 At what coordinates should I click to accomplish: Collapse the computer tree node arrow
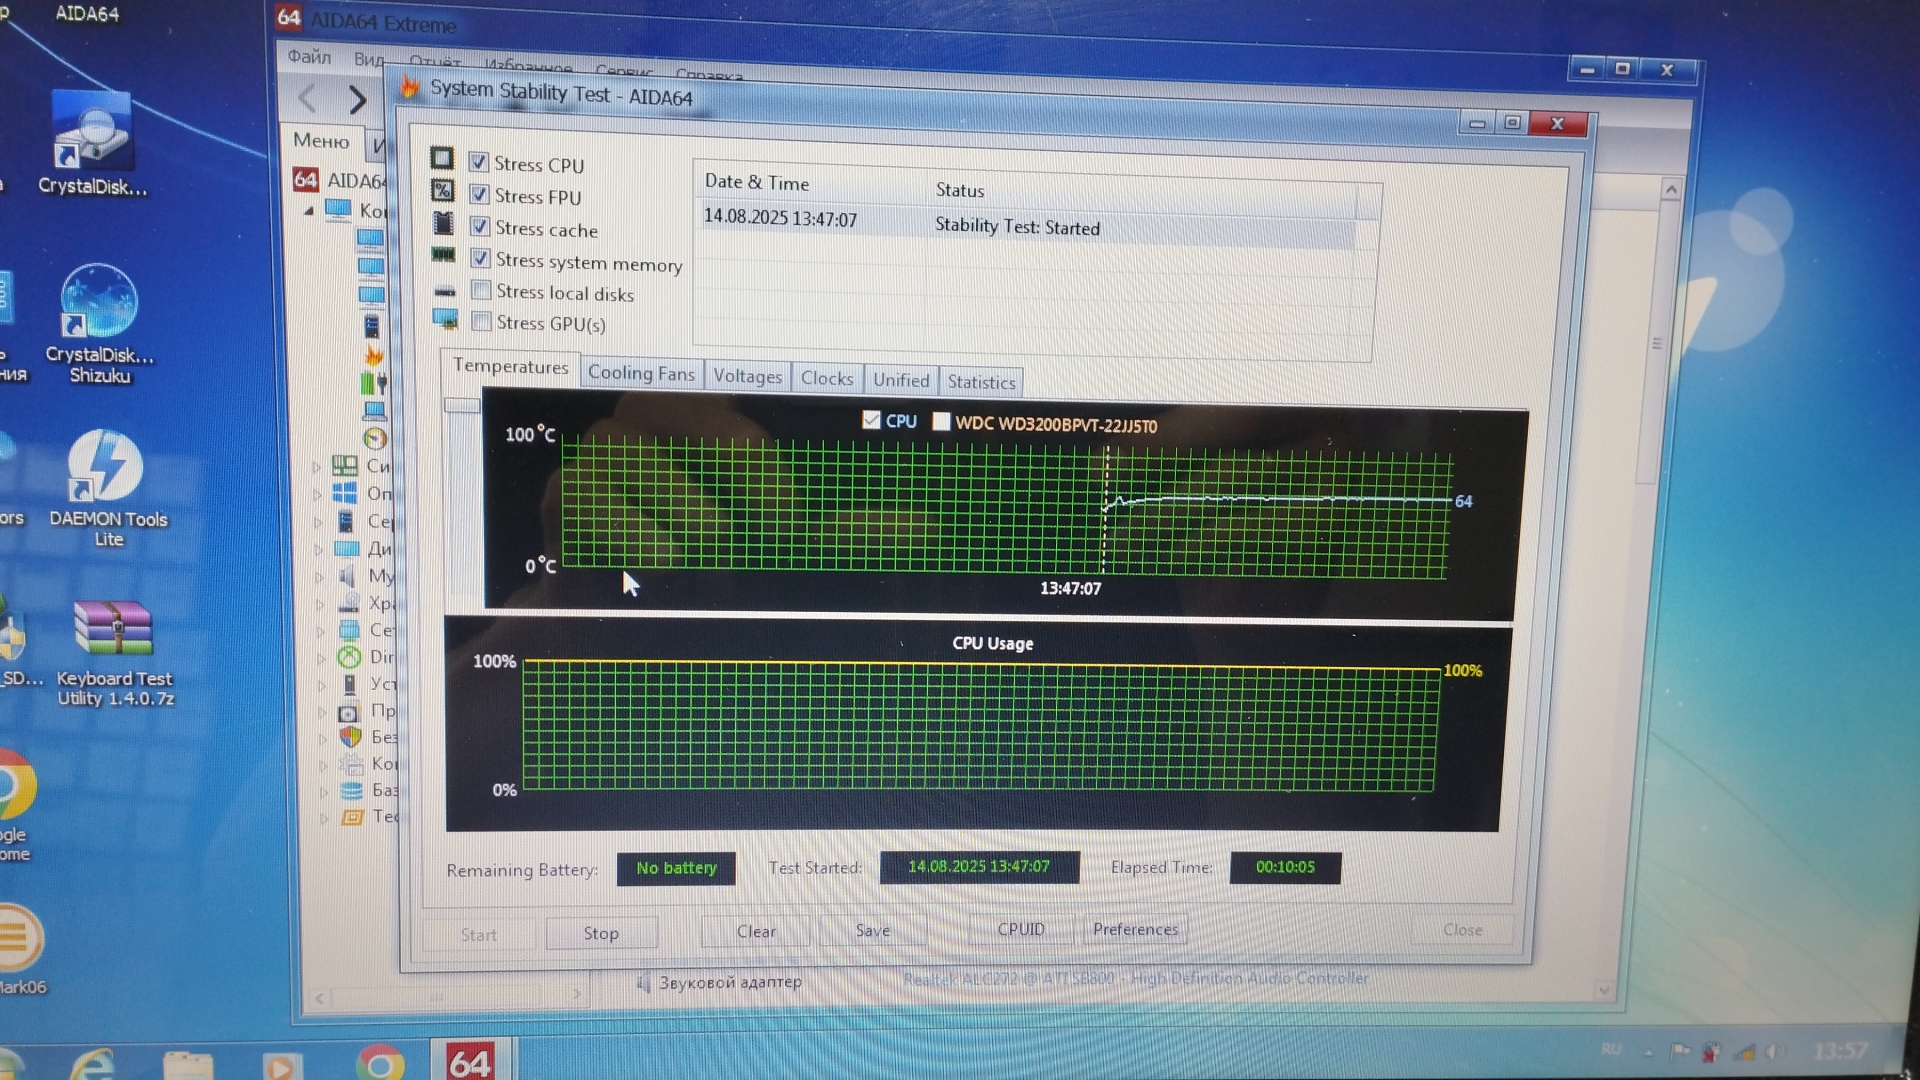(x=309, y=211)
